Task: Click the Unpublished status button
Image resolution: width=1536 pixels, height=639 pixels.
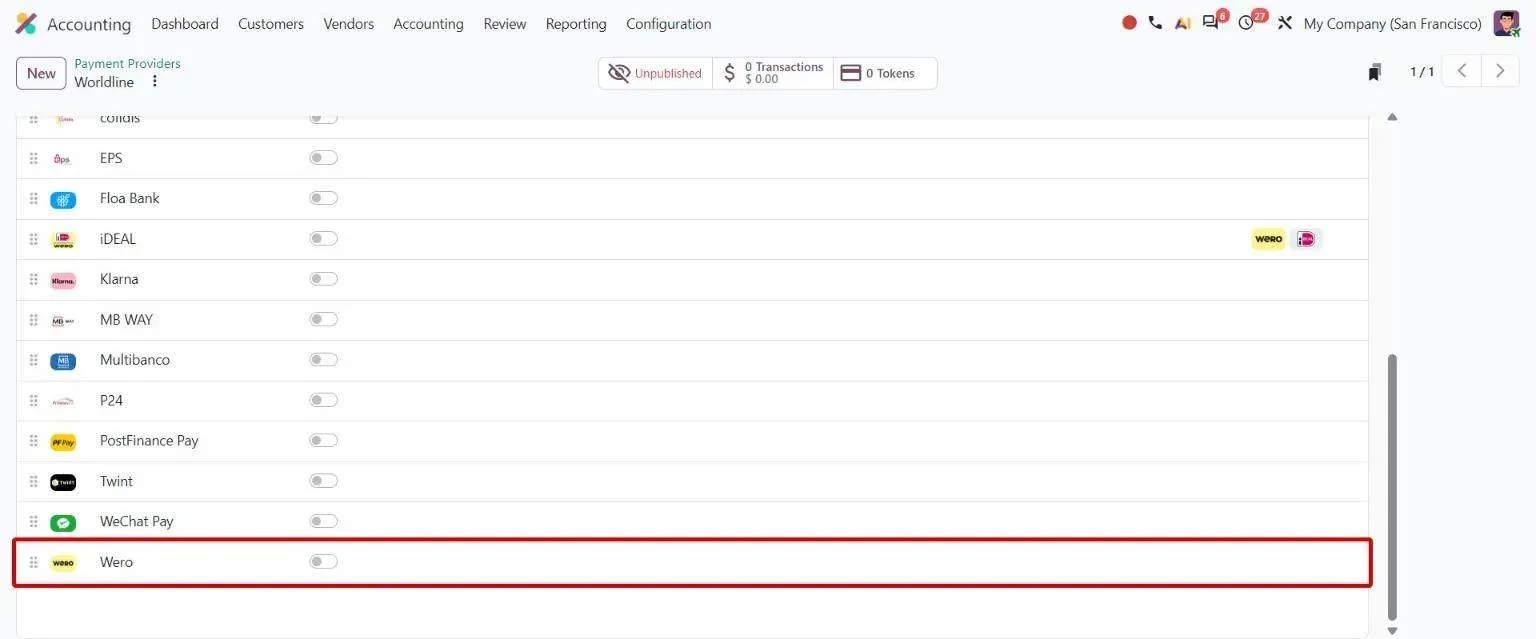Action: [x=656, y=73]
